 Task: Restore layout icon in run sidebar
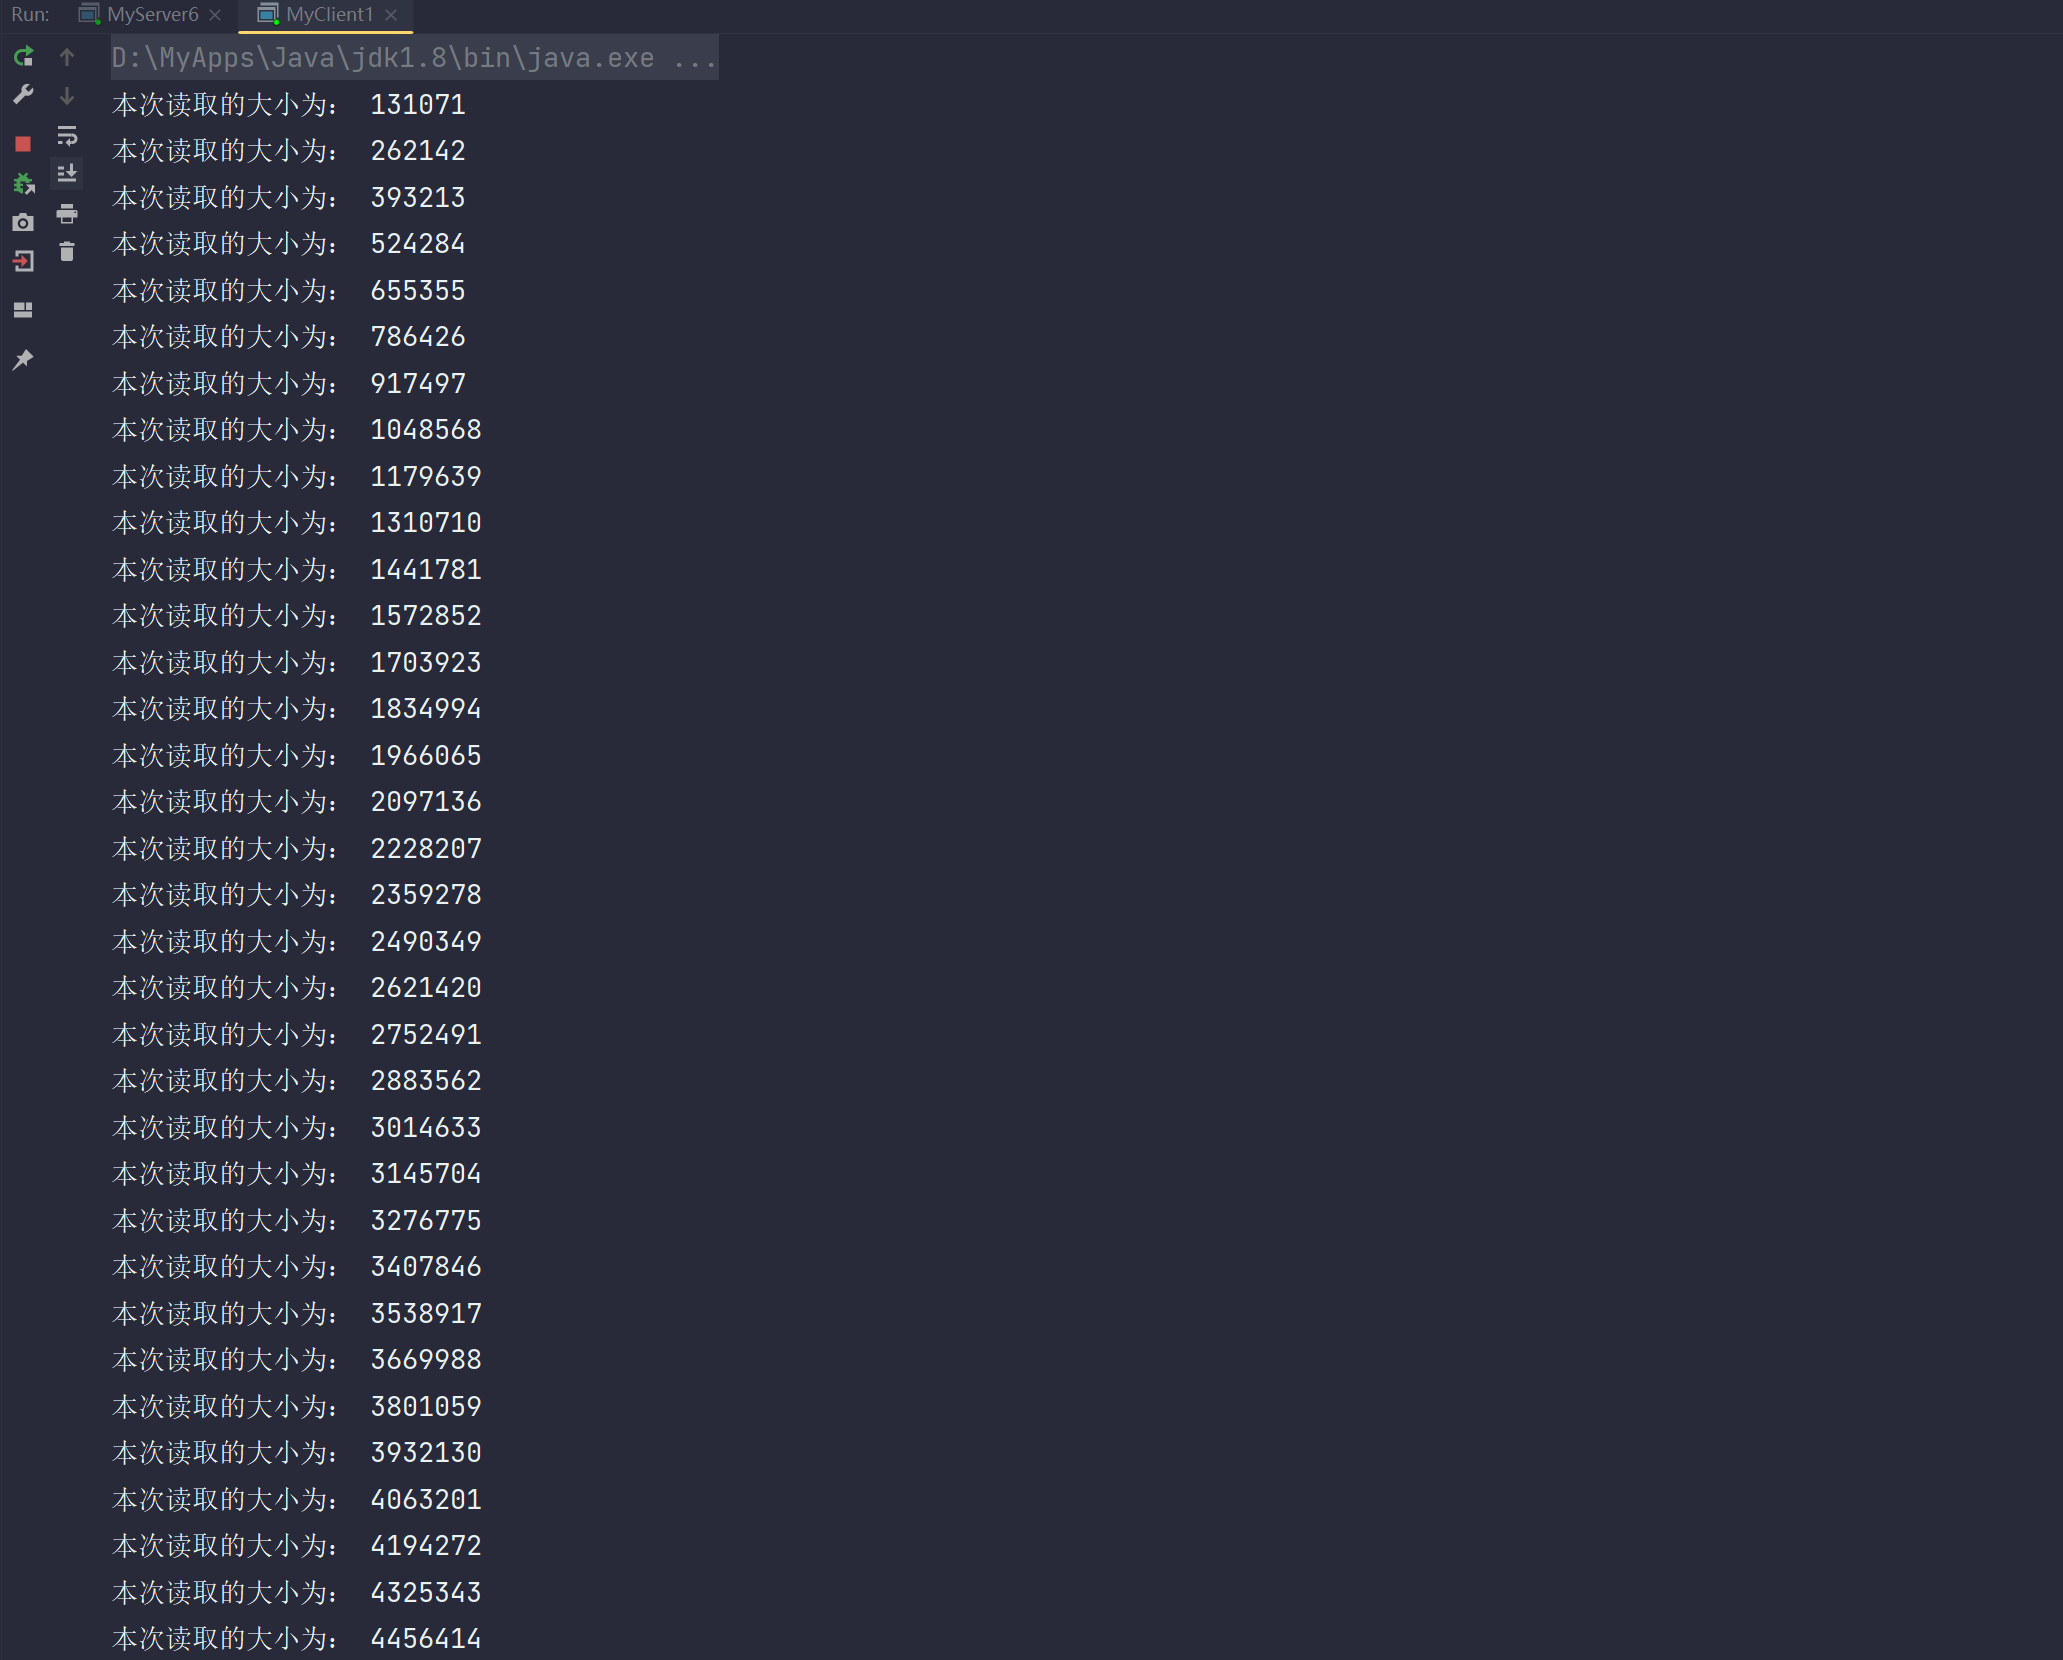coord(23,310)
